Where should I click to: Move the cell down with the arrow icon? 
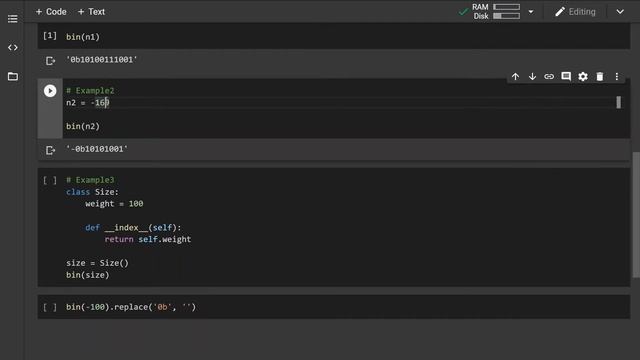coord(532,76)
